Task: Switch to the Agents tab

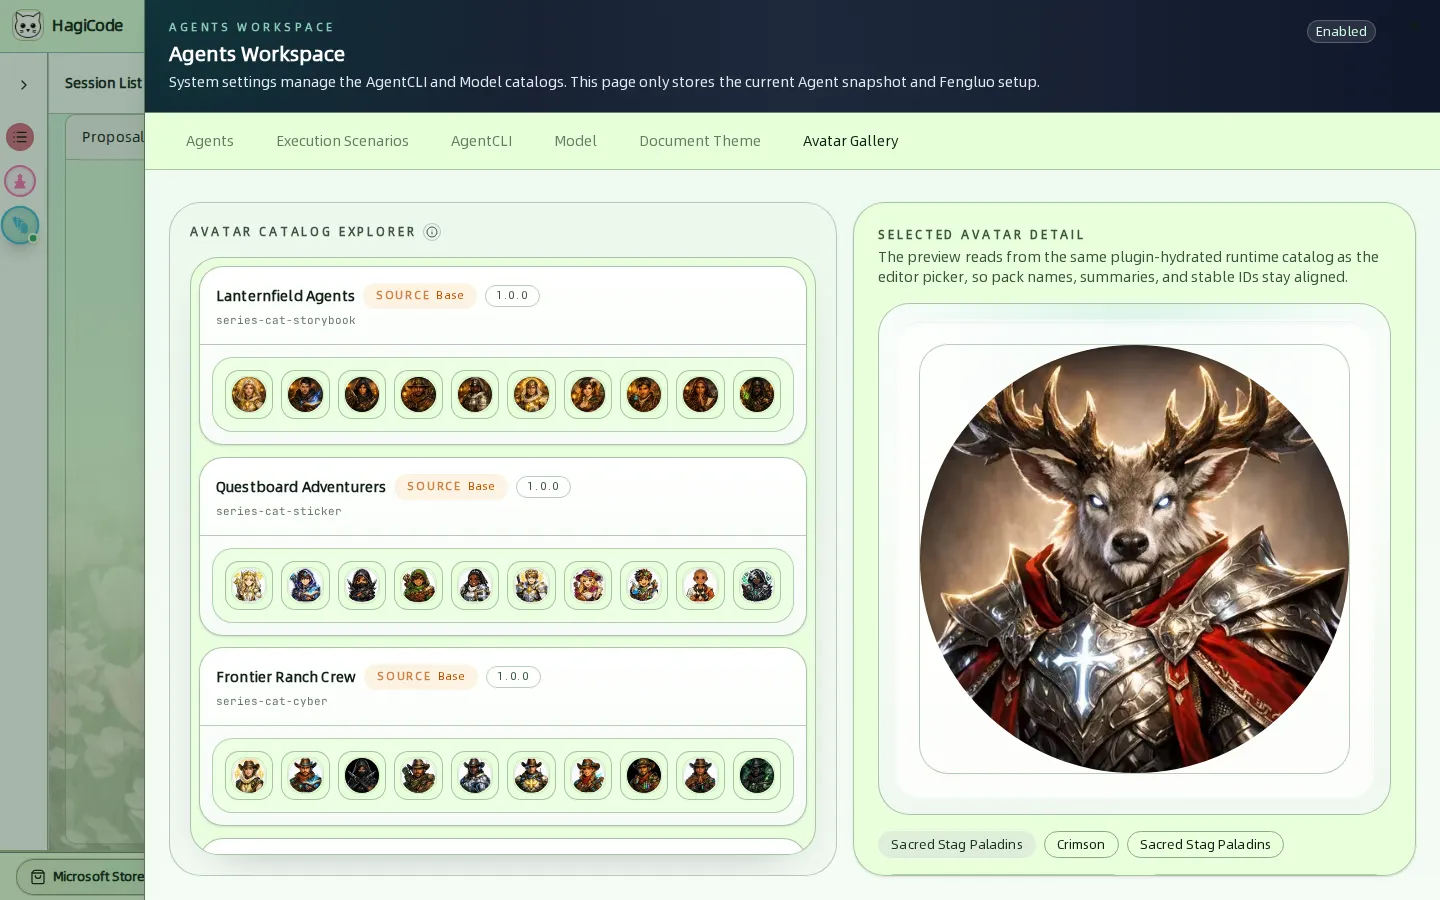Action: (210, 141)
